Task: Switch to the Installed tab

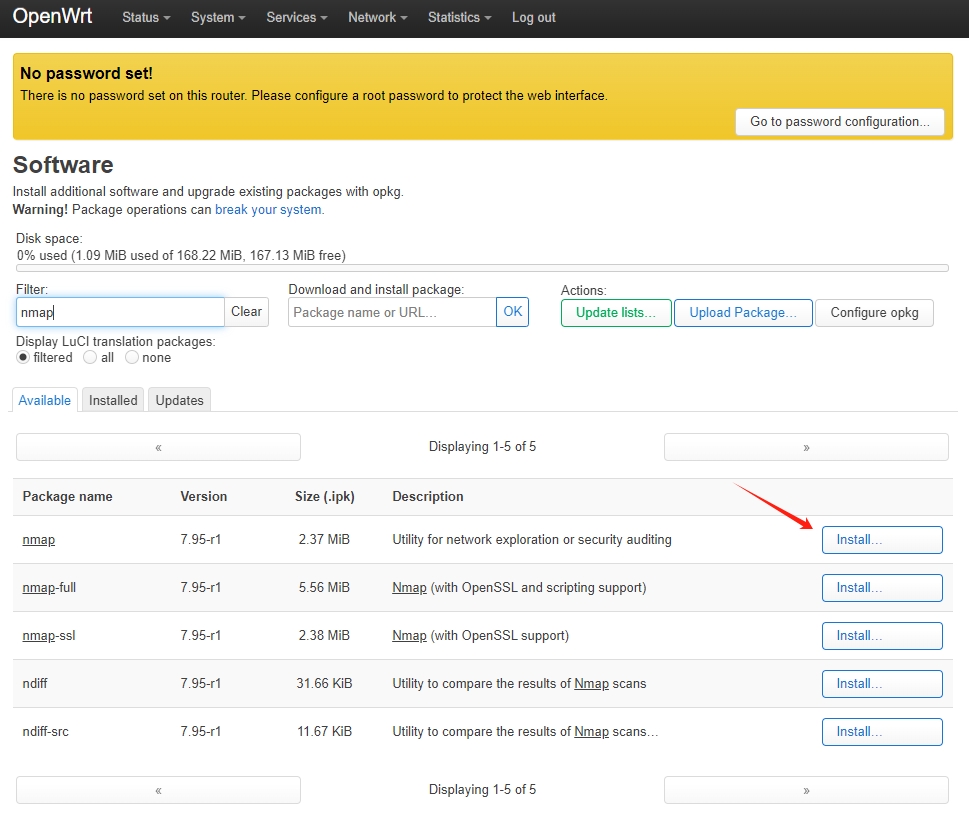Action: tap(113, 400)
